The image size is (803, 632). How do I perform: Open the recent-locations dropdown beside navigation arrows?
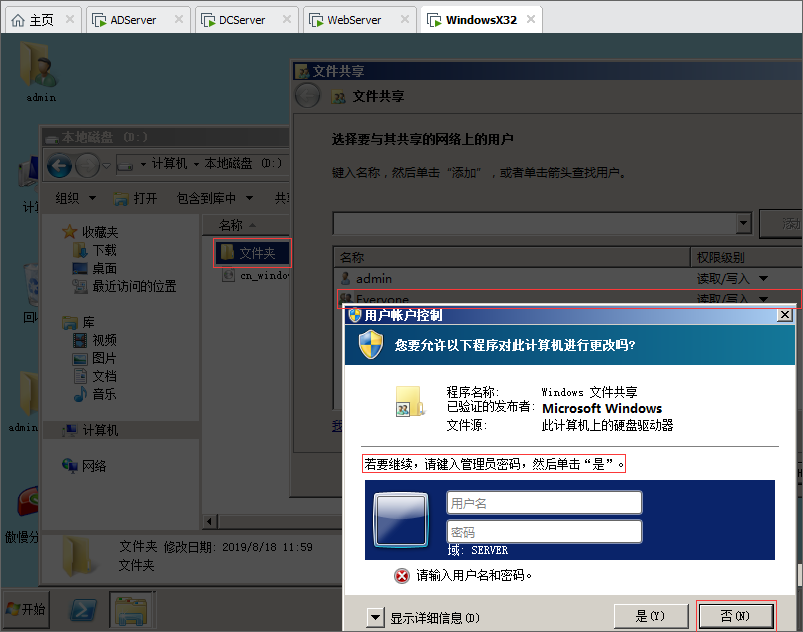pos(107,166)
